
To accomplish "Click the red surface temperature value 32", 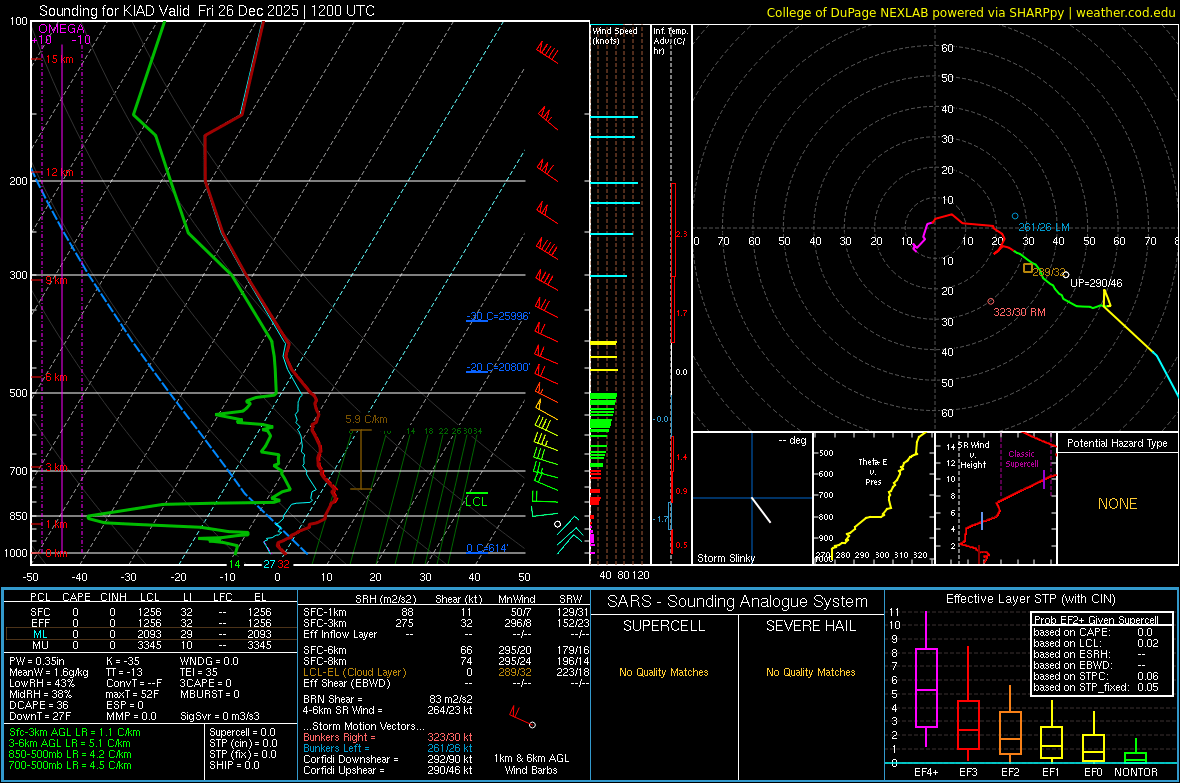I will tap(283, 564).
